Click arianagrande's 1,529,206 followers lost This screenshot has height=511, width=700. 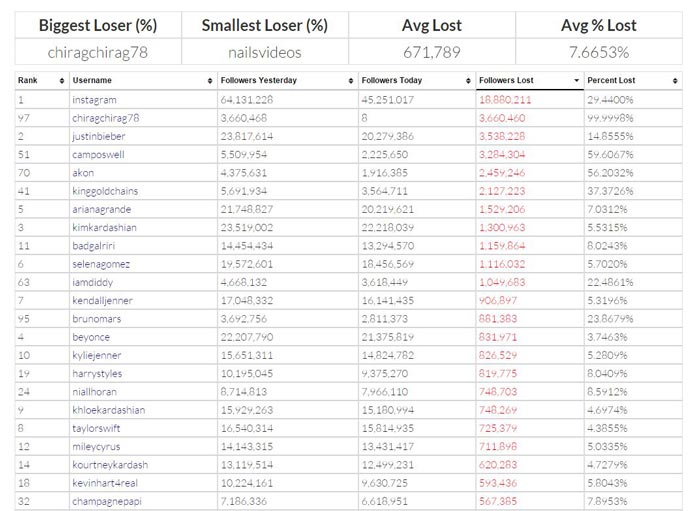click(x=502, y=210)
